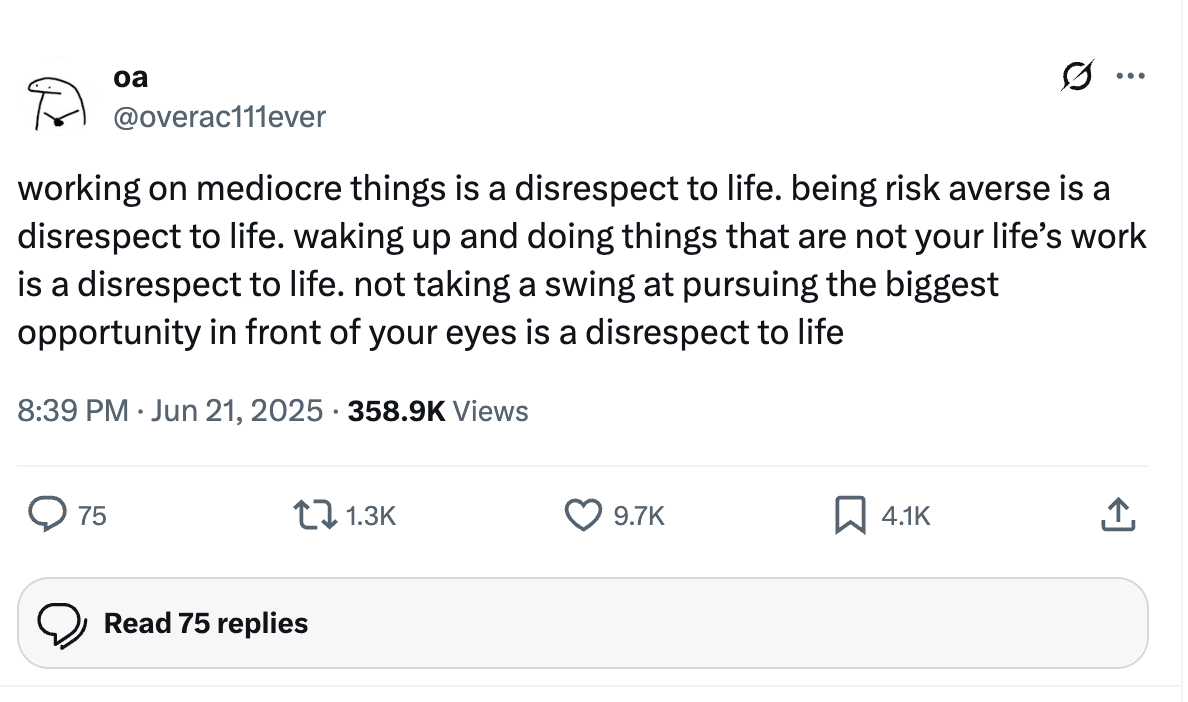Ask Grok about this post
Screen dimensions: 1188x702
[x=1078, y=77]
